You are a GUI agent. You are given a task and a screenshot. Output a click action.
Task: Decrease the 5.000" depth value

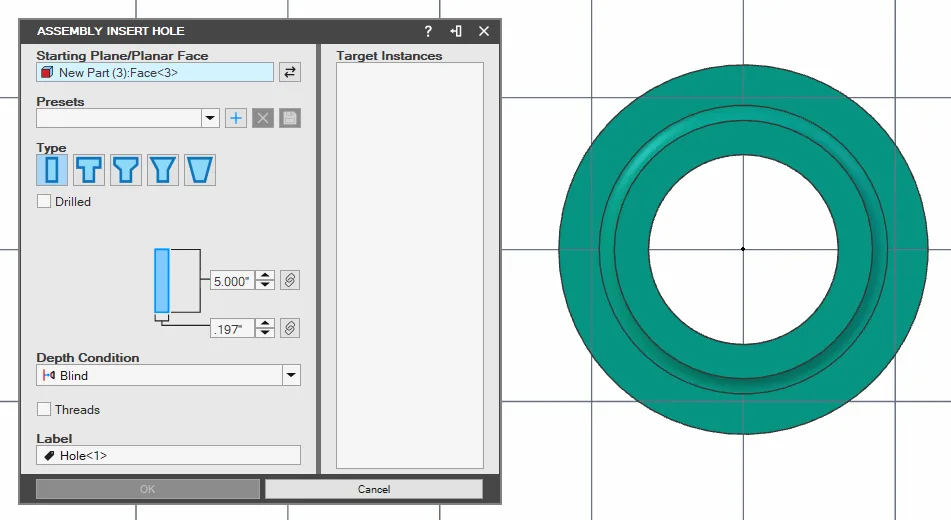[x=265, y=285]
